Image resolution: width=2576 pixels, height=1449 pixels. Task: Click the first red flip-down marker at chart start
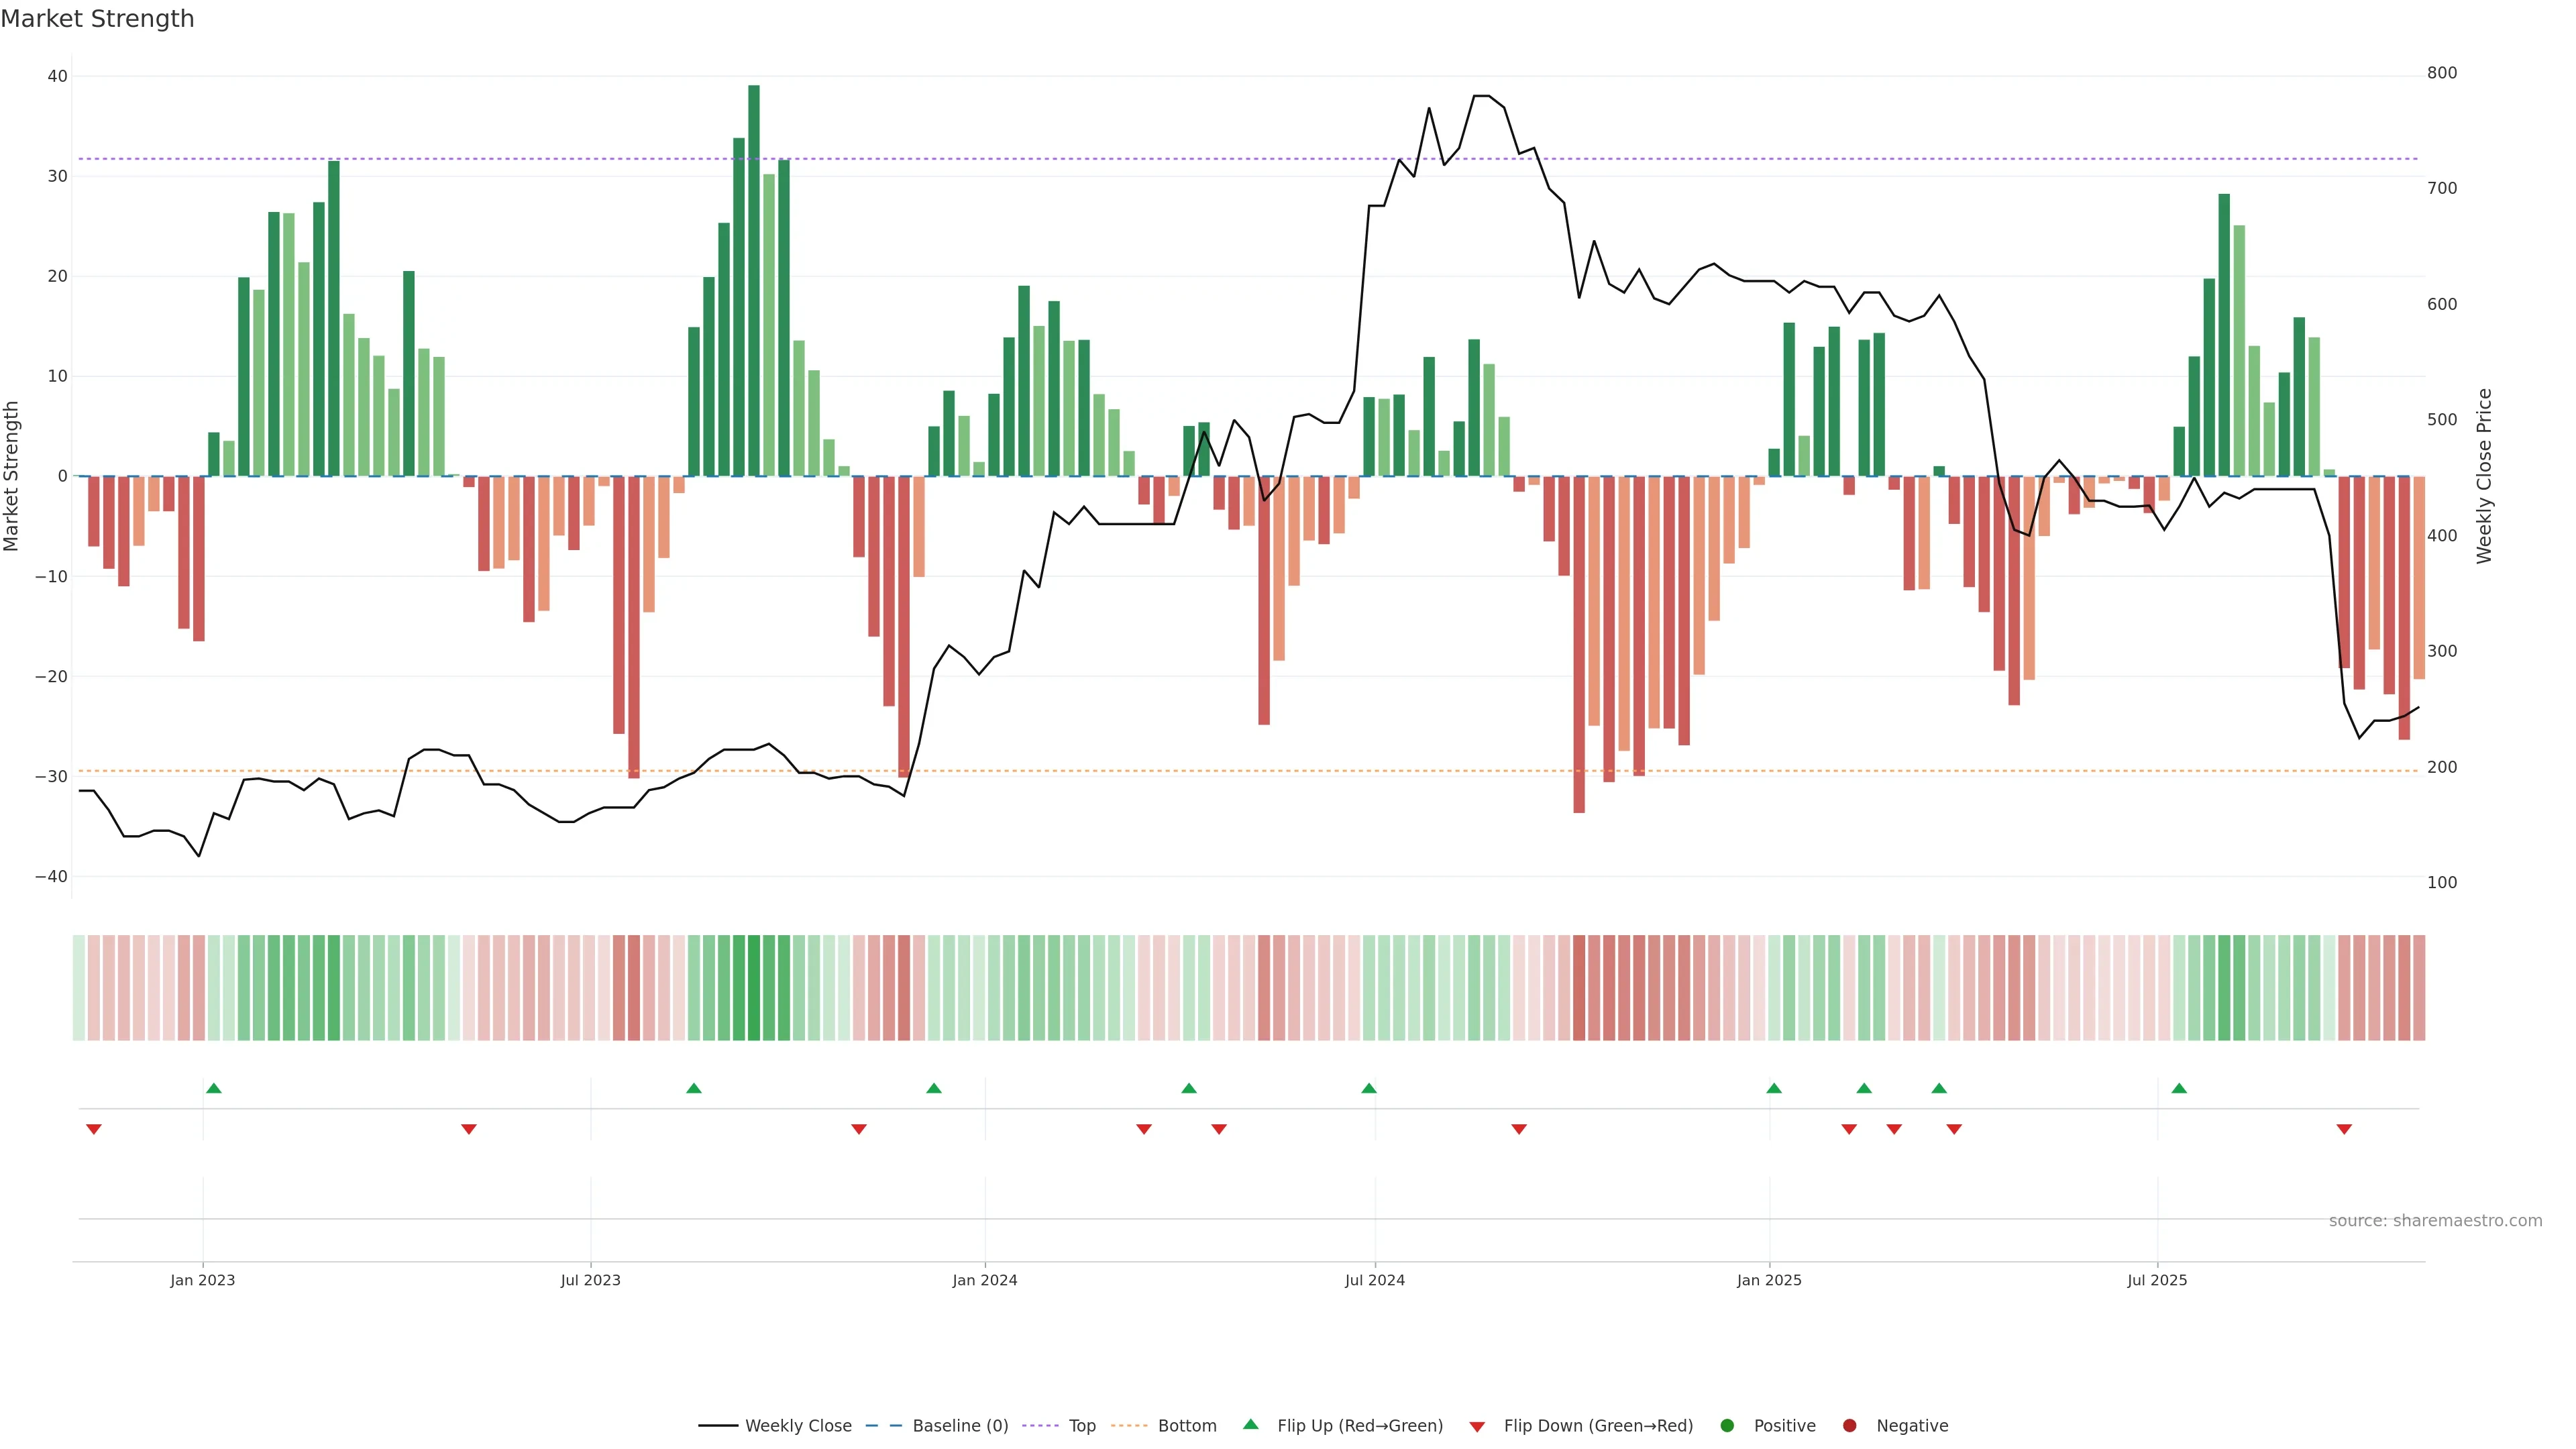[x=94, y=1129]
